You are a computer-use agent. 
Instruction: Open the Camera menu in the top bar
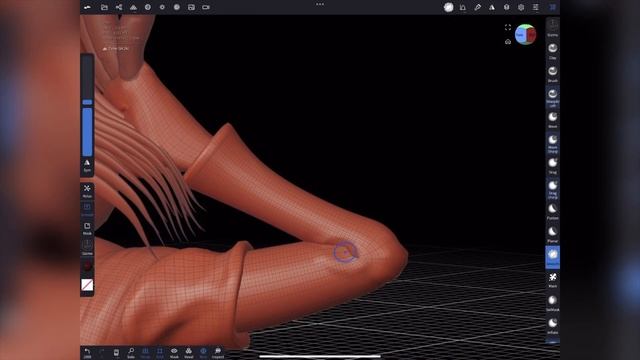click(206, 7)
